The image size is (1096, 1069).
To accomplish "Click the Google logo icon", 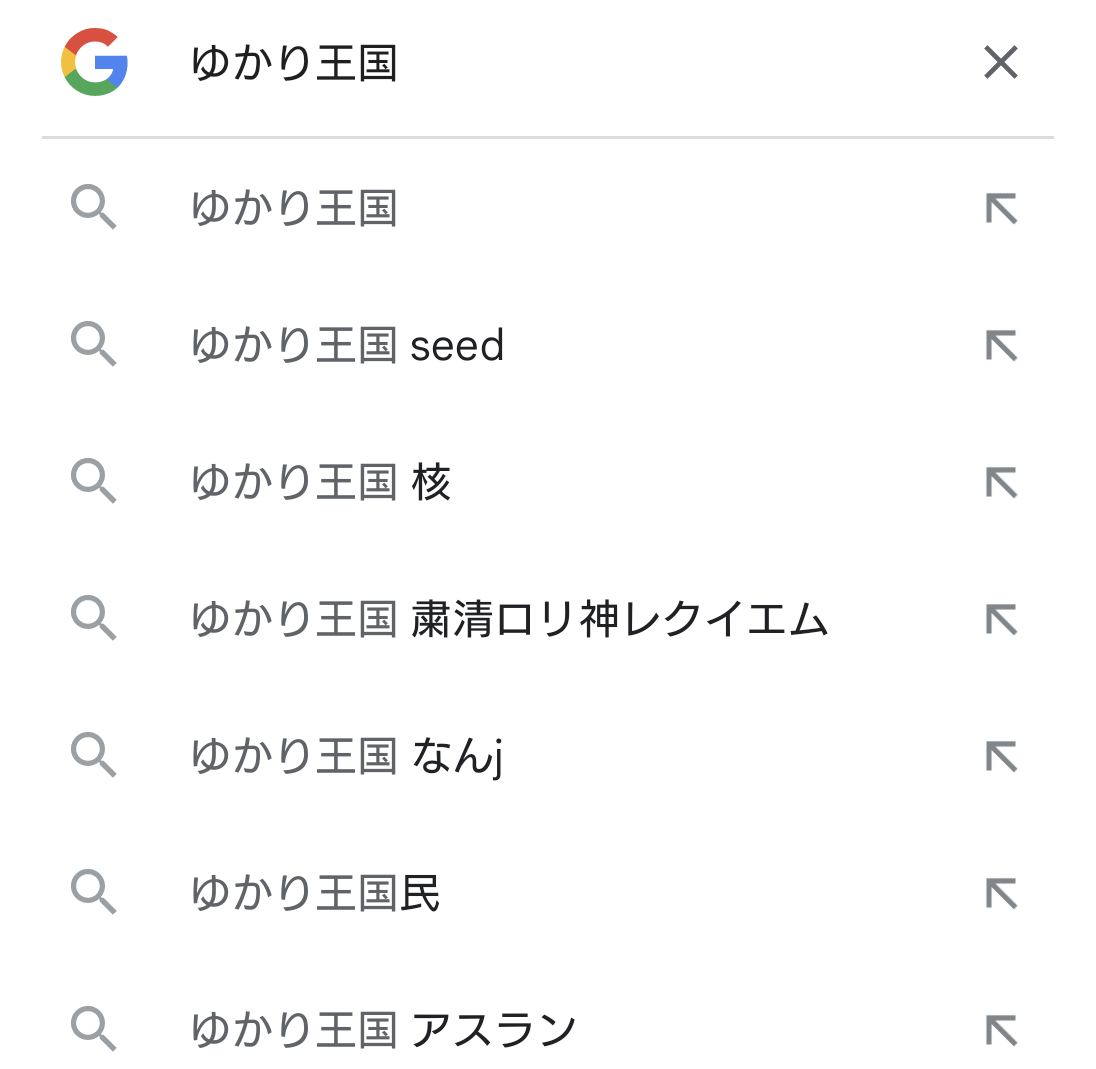I will point(95,62).
